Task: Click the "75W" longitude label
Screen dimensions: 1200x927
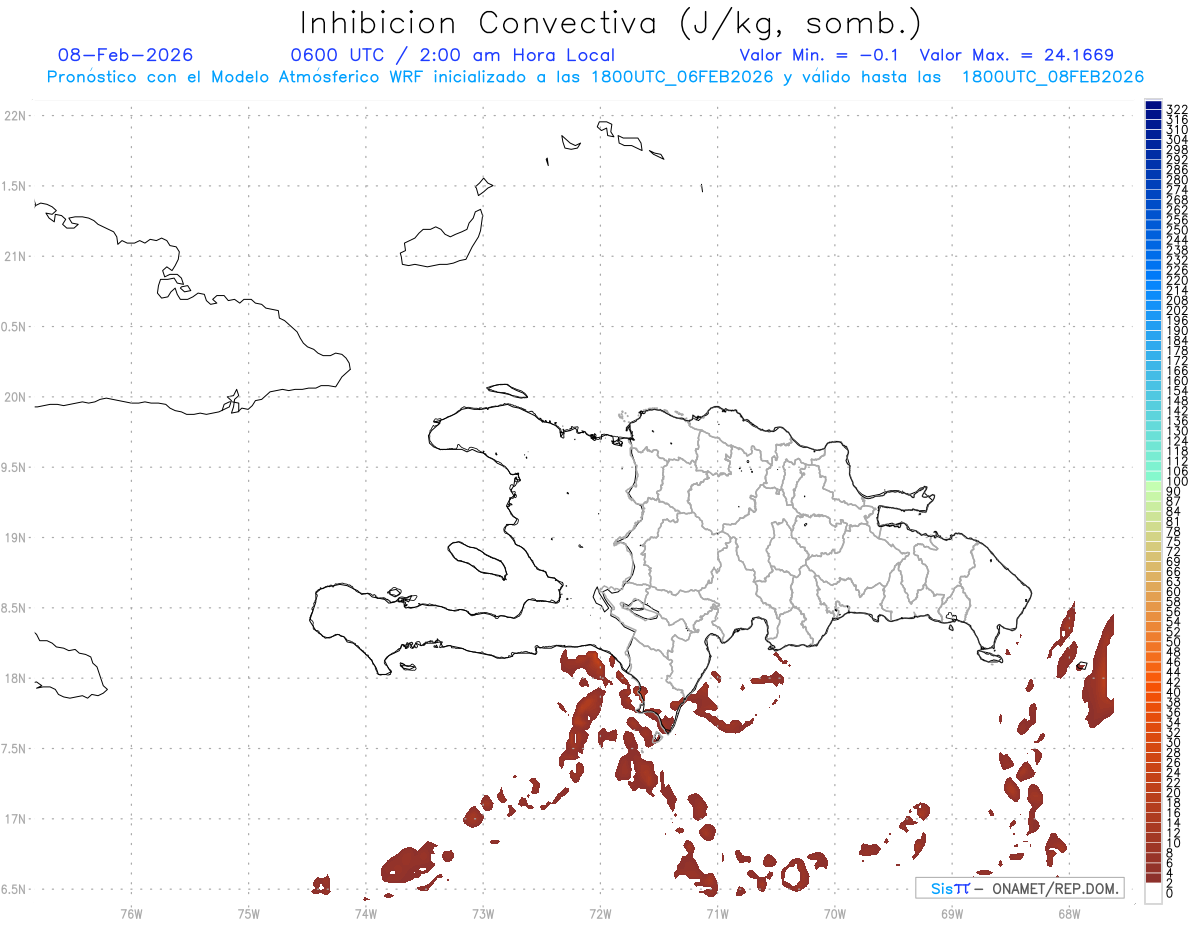Action: click(x=248, y=913)
